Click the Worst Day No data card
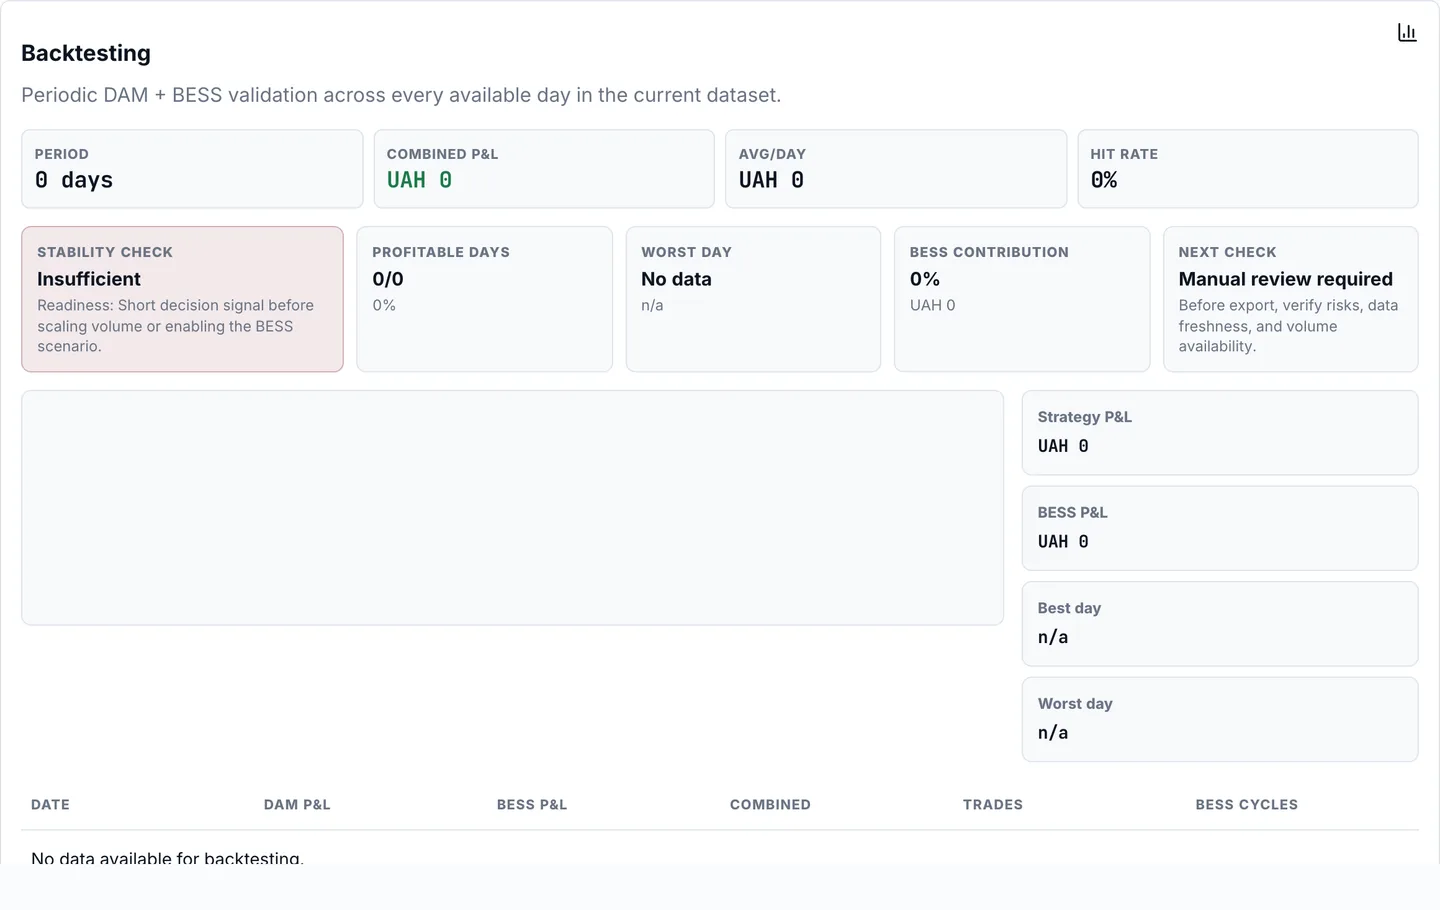This screenshot has height=910, width=1440. [x=753, y=299]
